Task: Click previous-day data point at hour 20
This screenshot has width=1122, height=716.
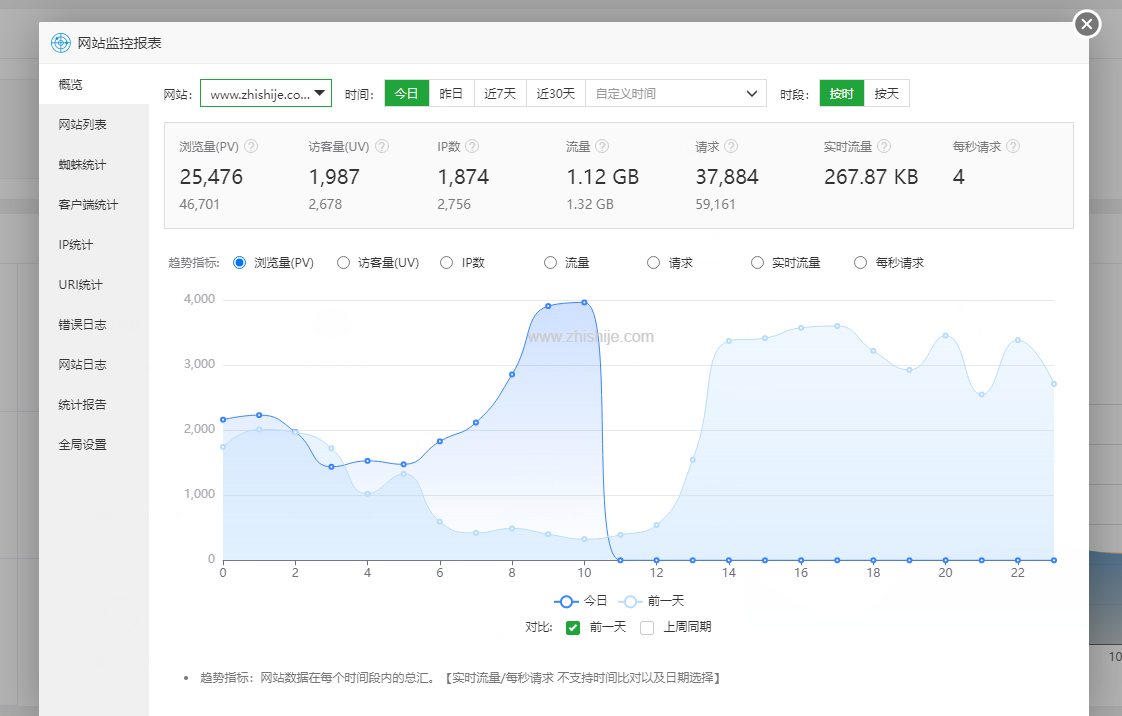Action: 945,335
